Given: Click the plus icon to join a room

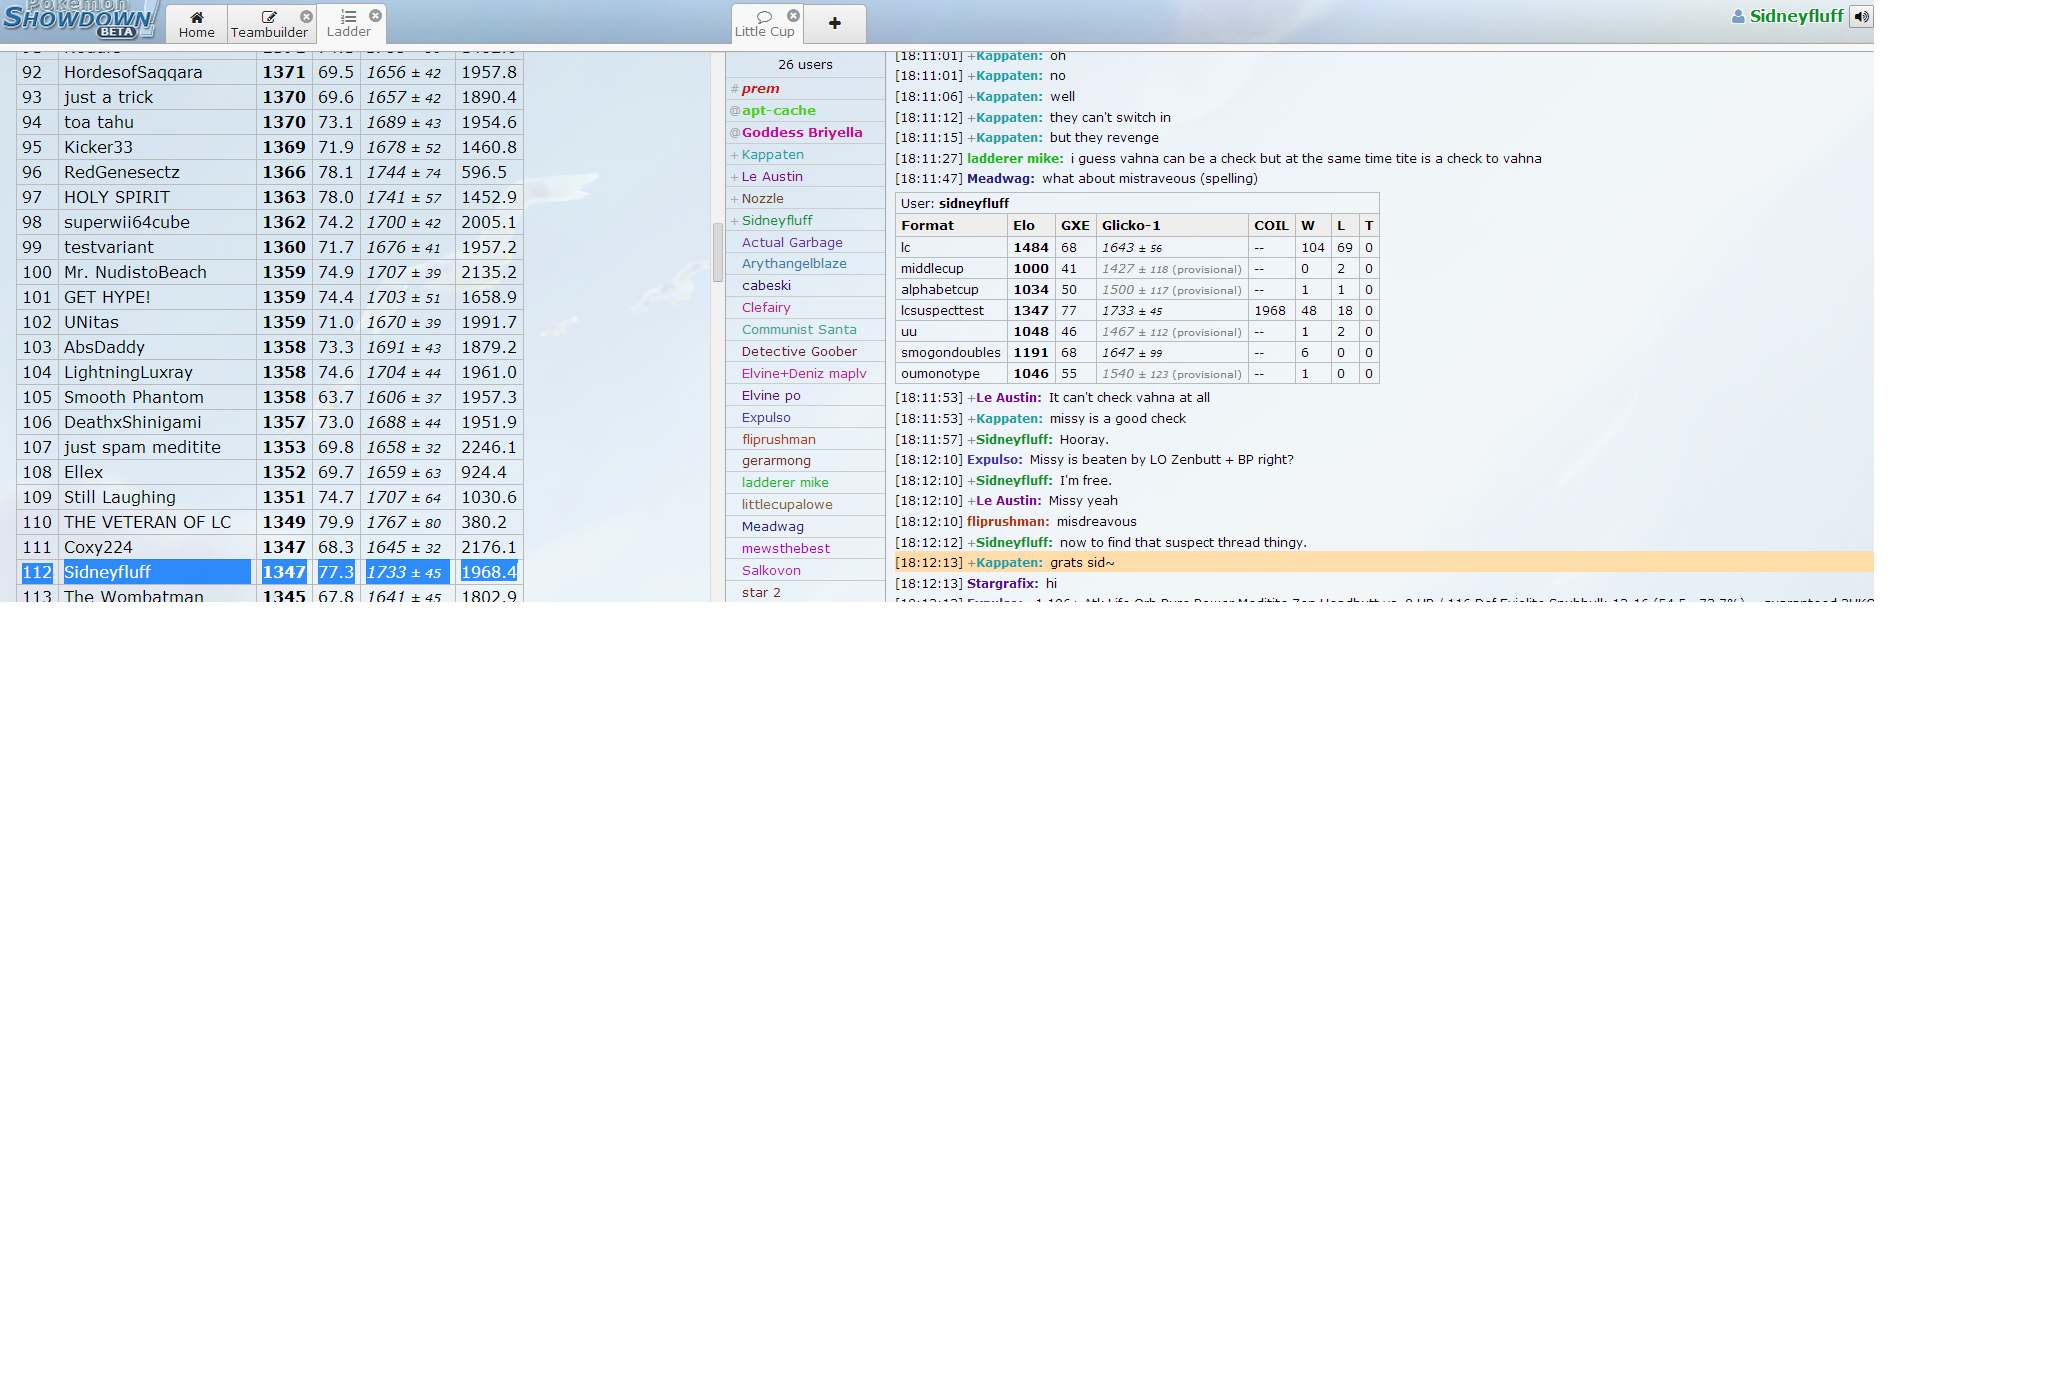Looking at the screenshot, I should click(x=834, y=23).
